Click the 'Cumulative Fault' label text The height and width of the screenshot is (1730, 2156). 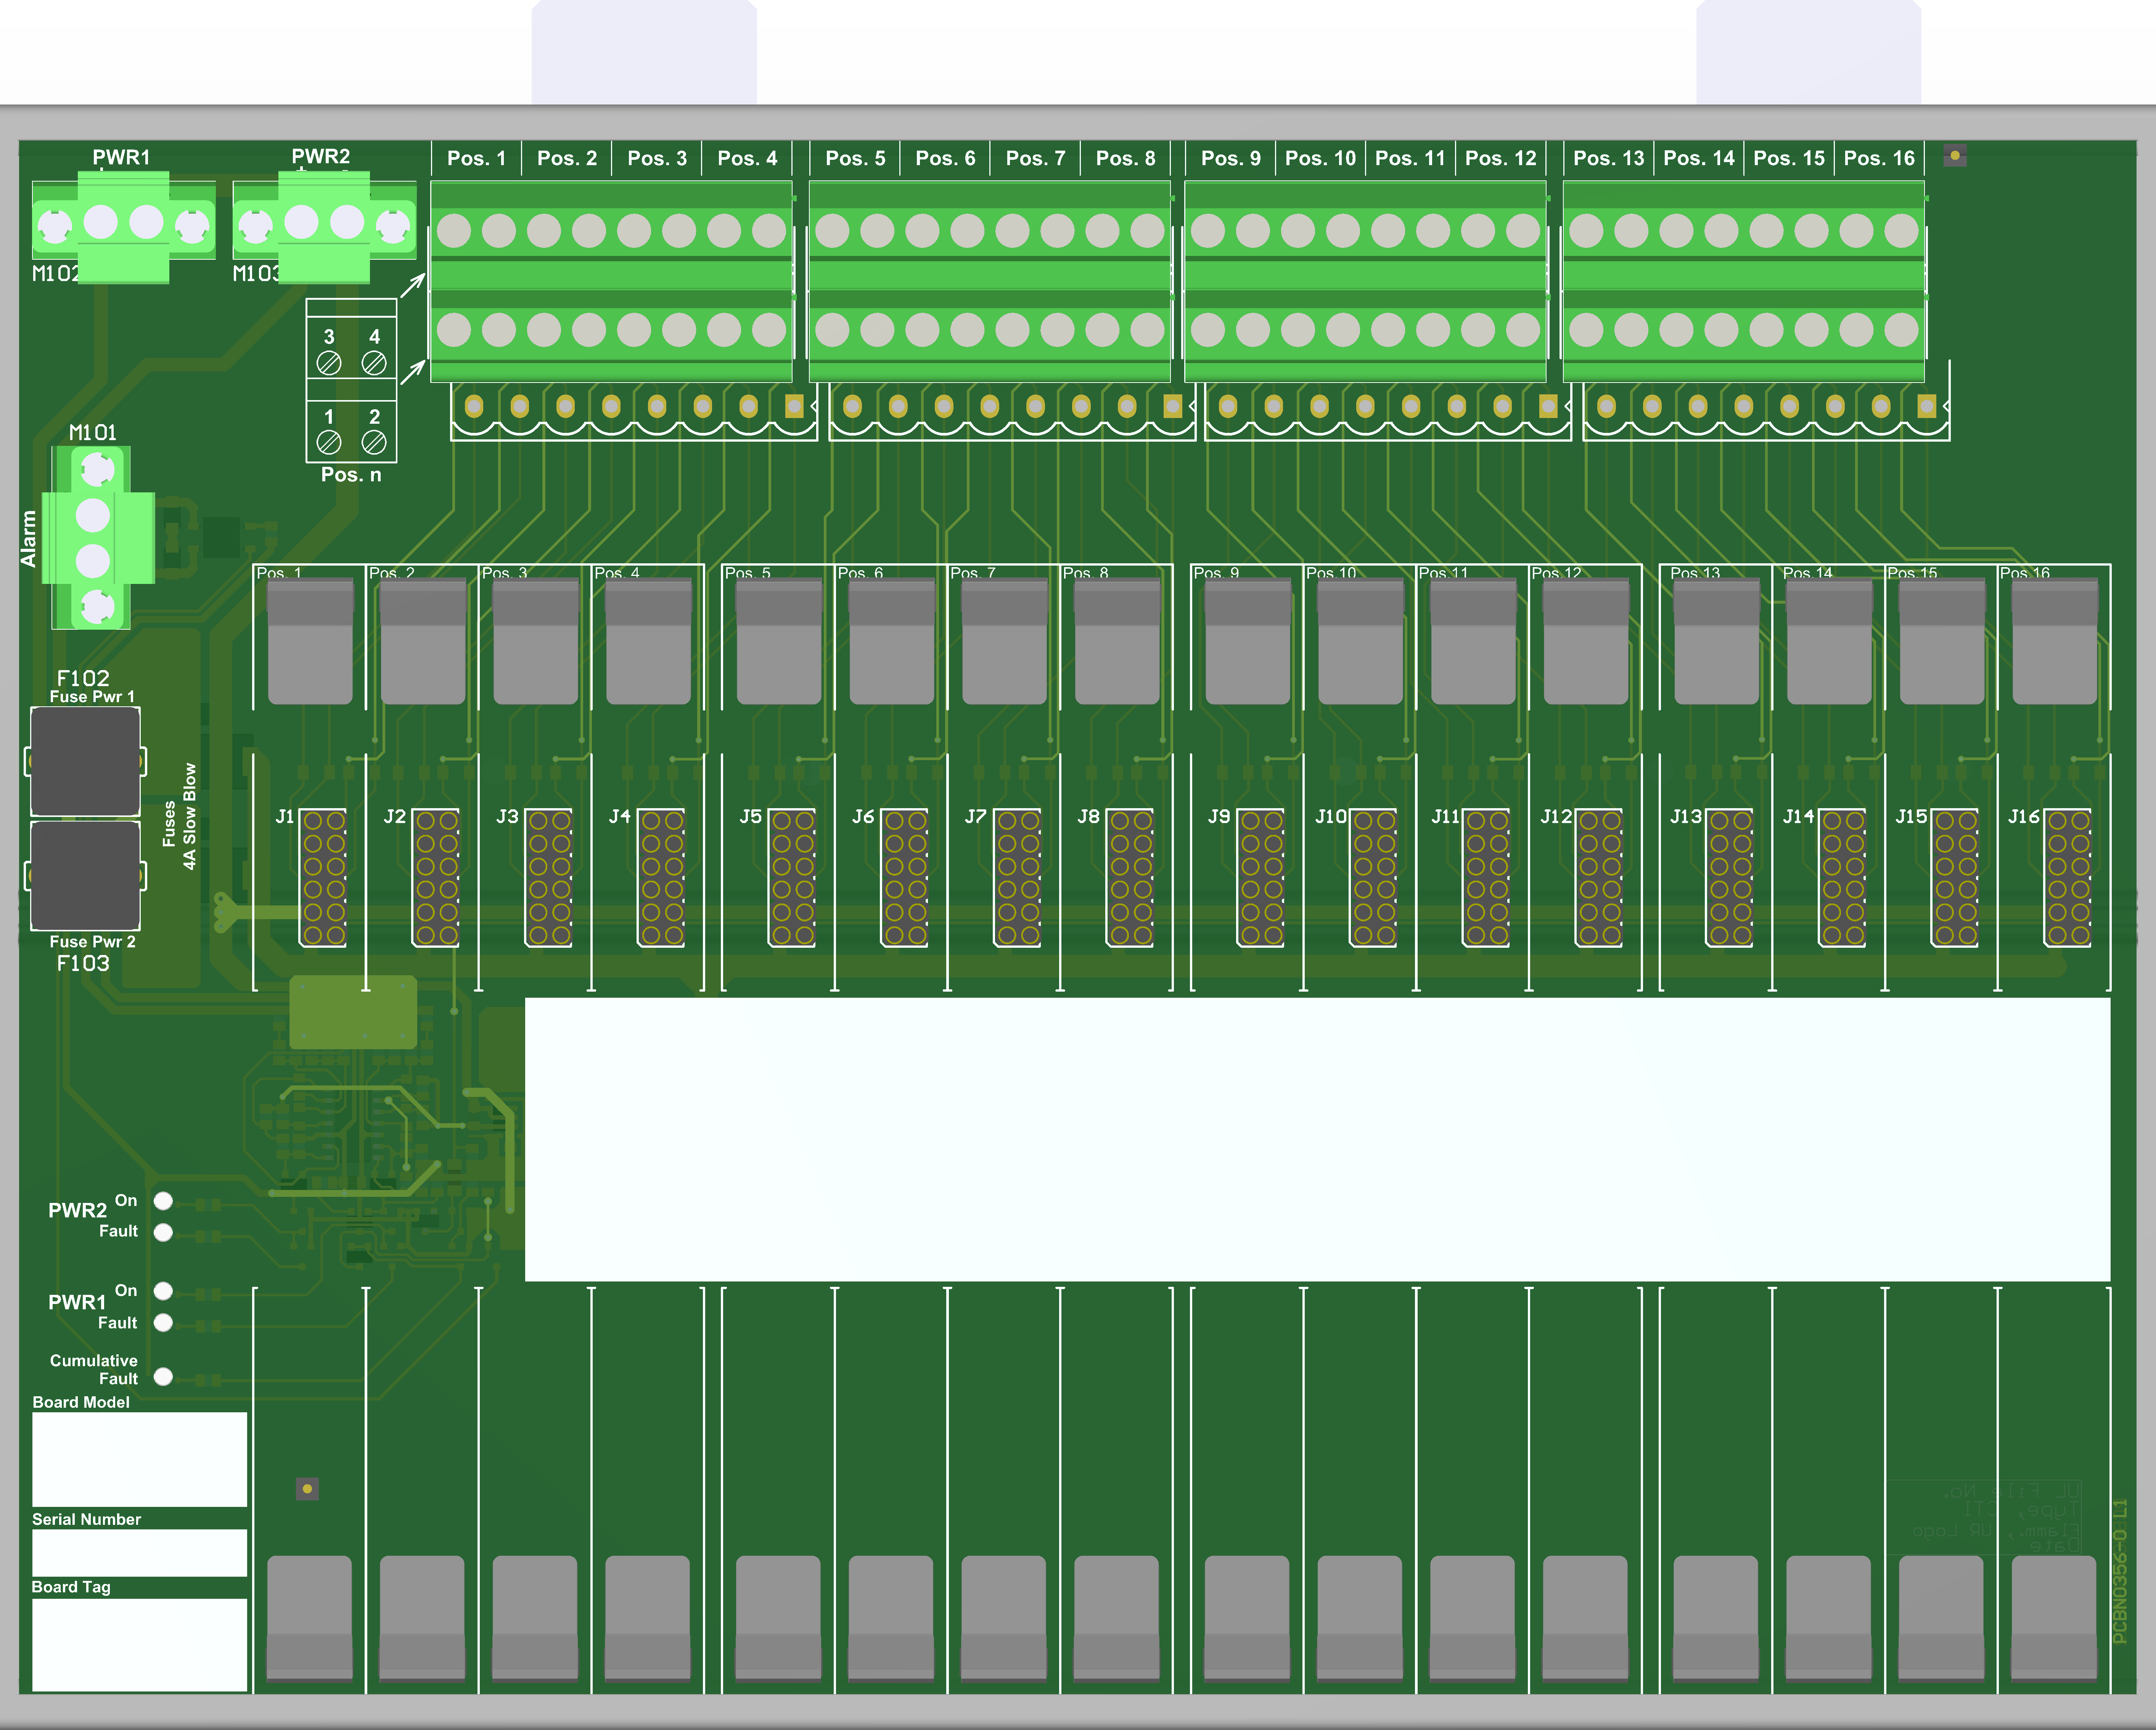(94, 1370)
